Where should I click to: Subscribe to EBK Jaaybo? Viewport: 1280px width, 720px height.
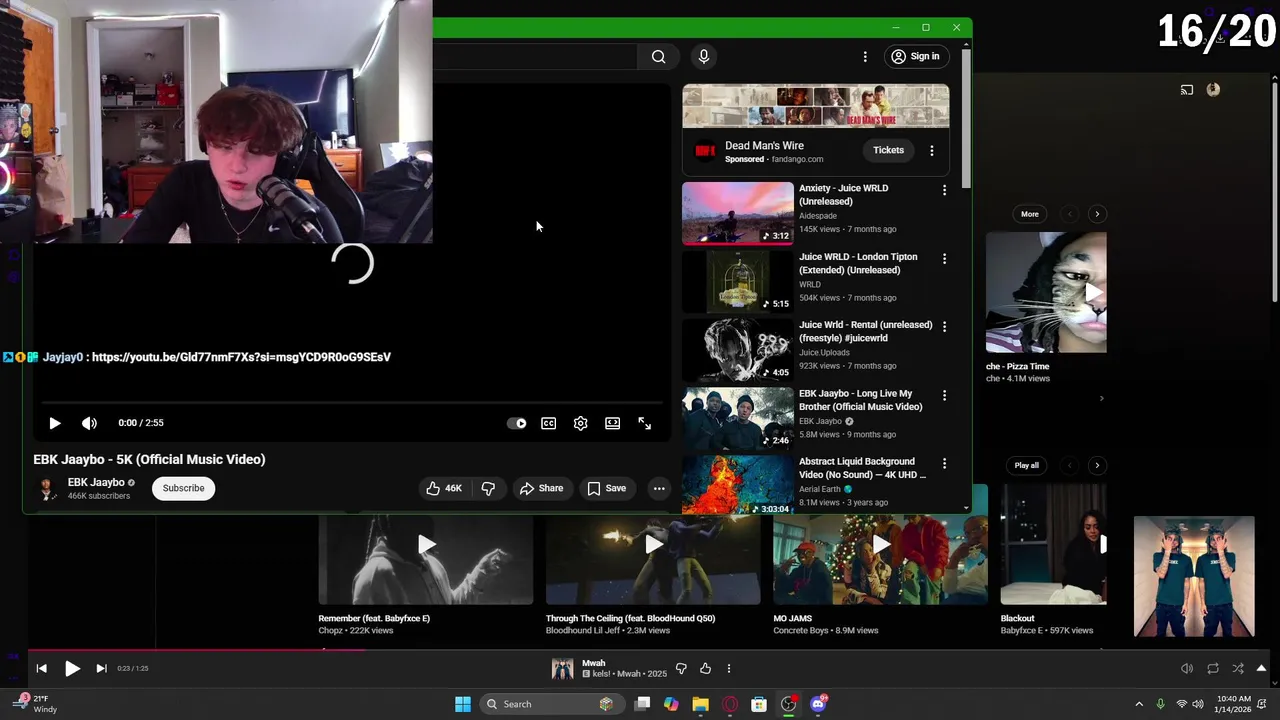tap(183, 488)
